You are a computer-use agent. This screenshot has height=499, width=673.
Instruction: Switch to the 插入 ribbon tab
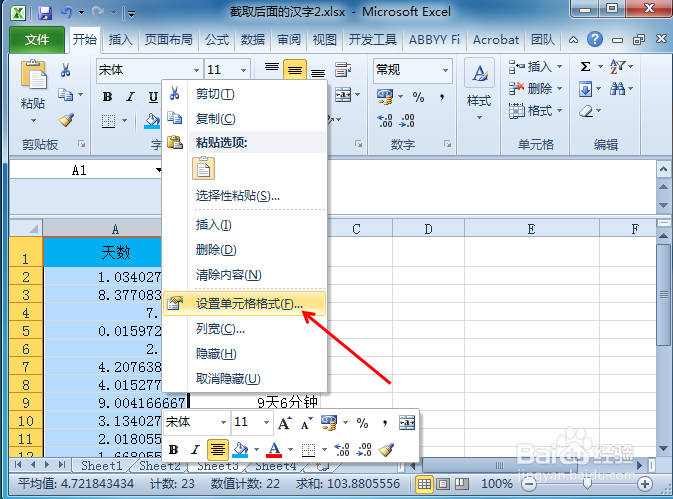[x=120, y=40]
